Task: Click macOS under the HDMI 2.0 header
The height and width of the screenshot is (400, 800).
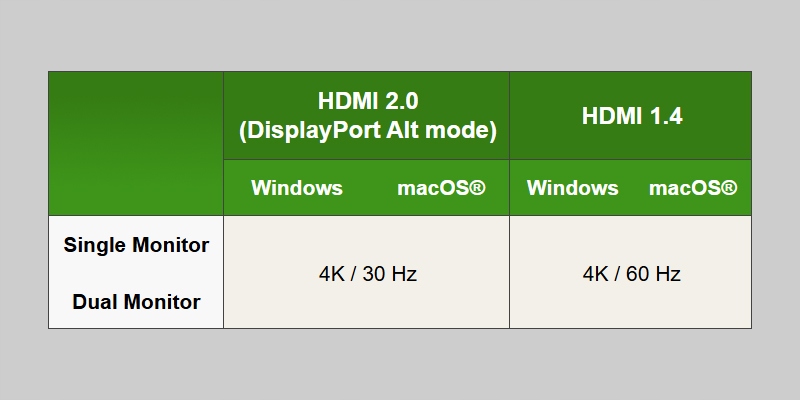Action: [x=436, y=188]
